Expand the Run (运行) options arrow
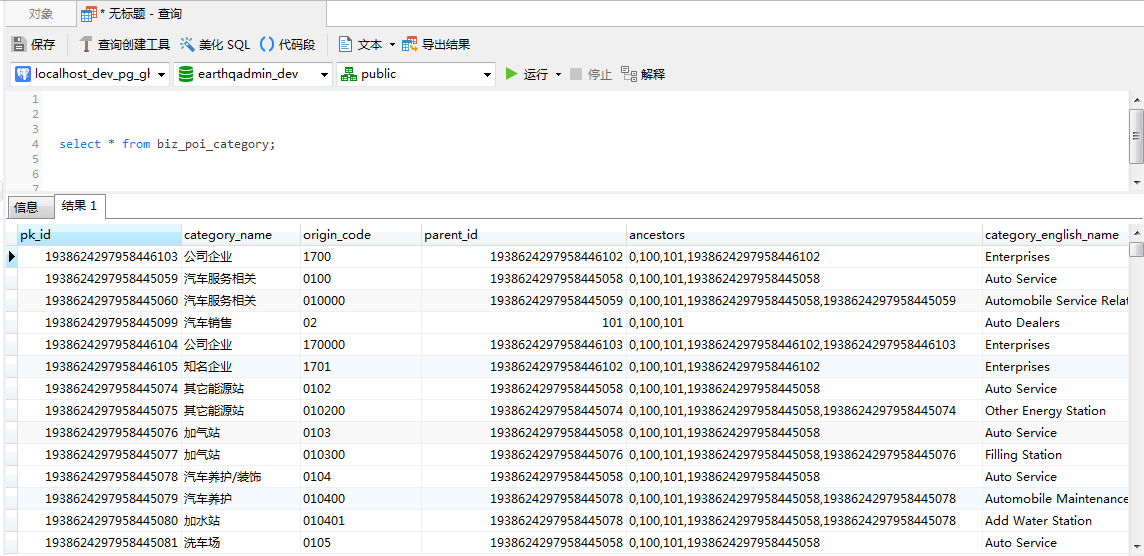The width and height of the screenshot is (1144, 556). point(558,75)
